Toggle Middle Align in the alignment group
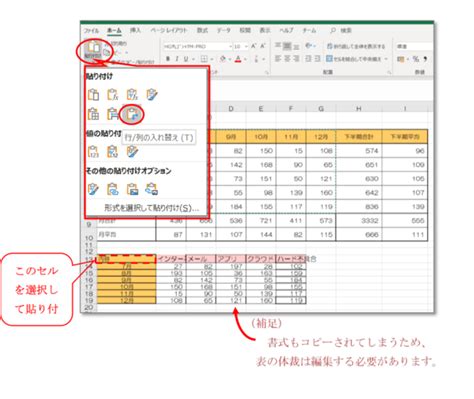Screen dimensions: 474x399 287,46
